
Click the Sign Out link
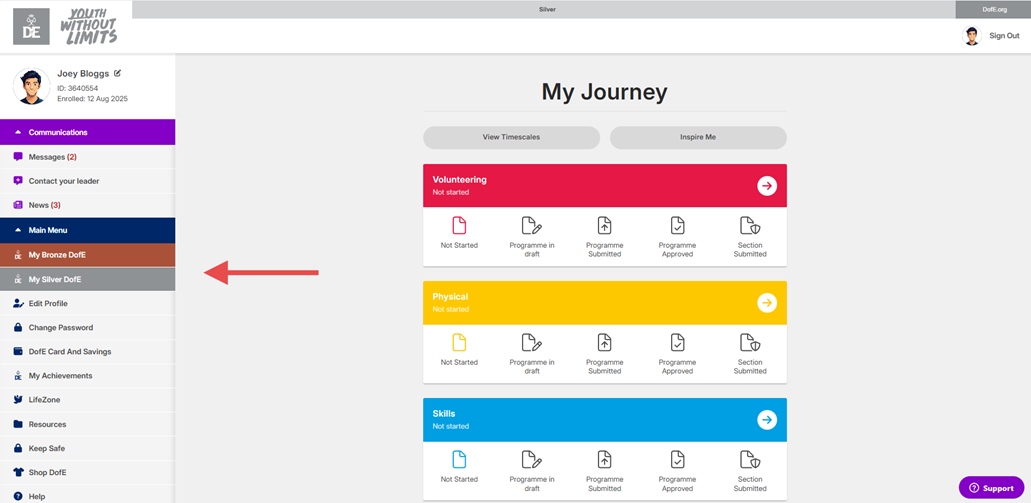(x=1004, y=36)
